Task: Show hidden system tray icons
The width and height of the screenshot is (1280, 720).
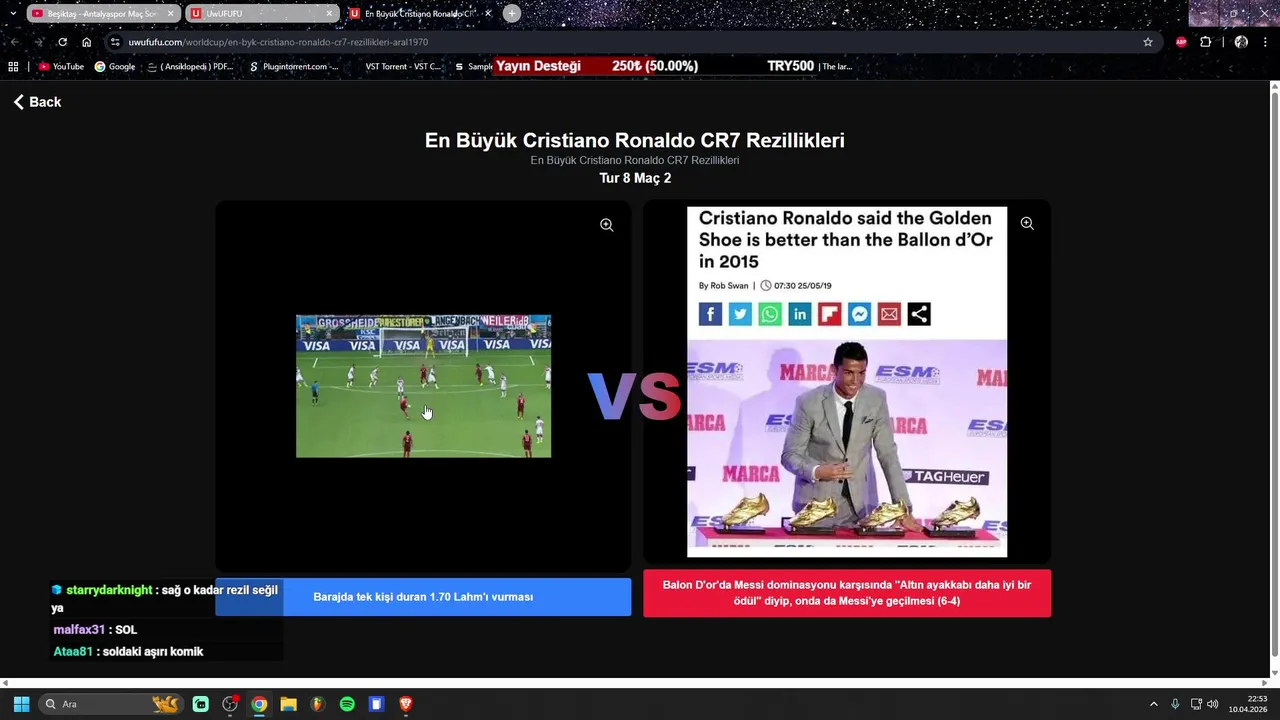Action: (x=1153, y=704)
